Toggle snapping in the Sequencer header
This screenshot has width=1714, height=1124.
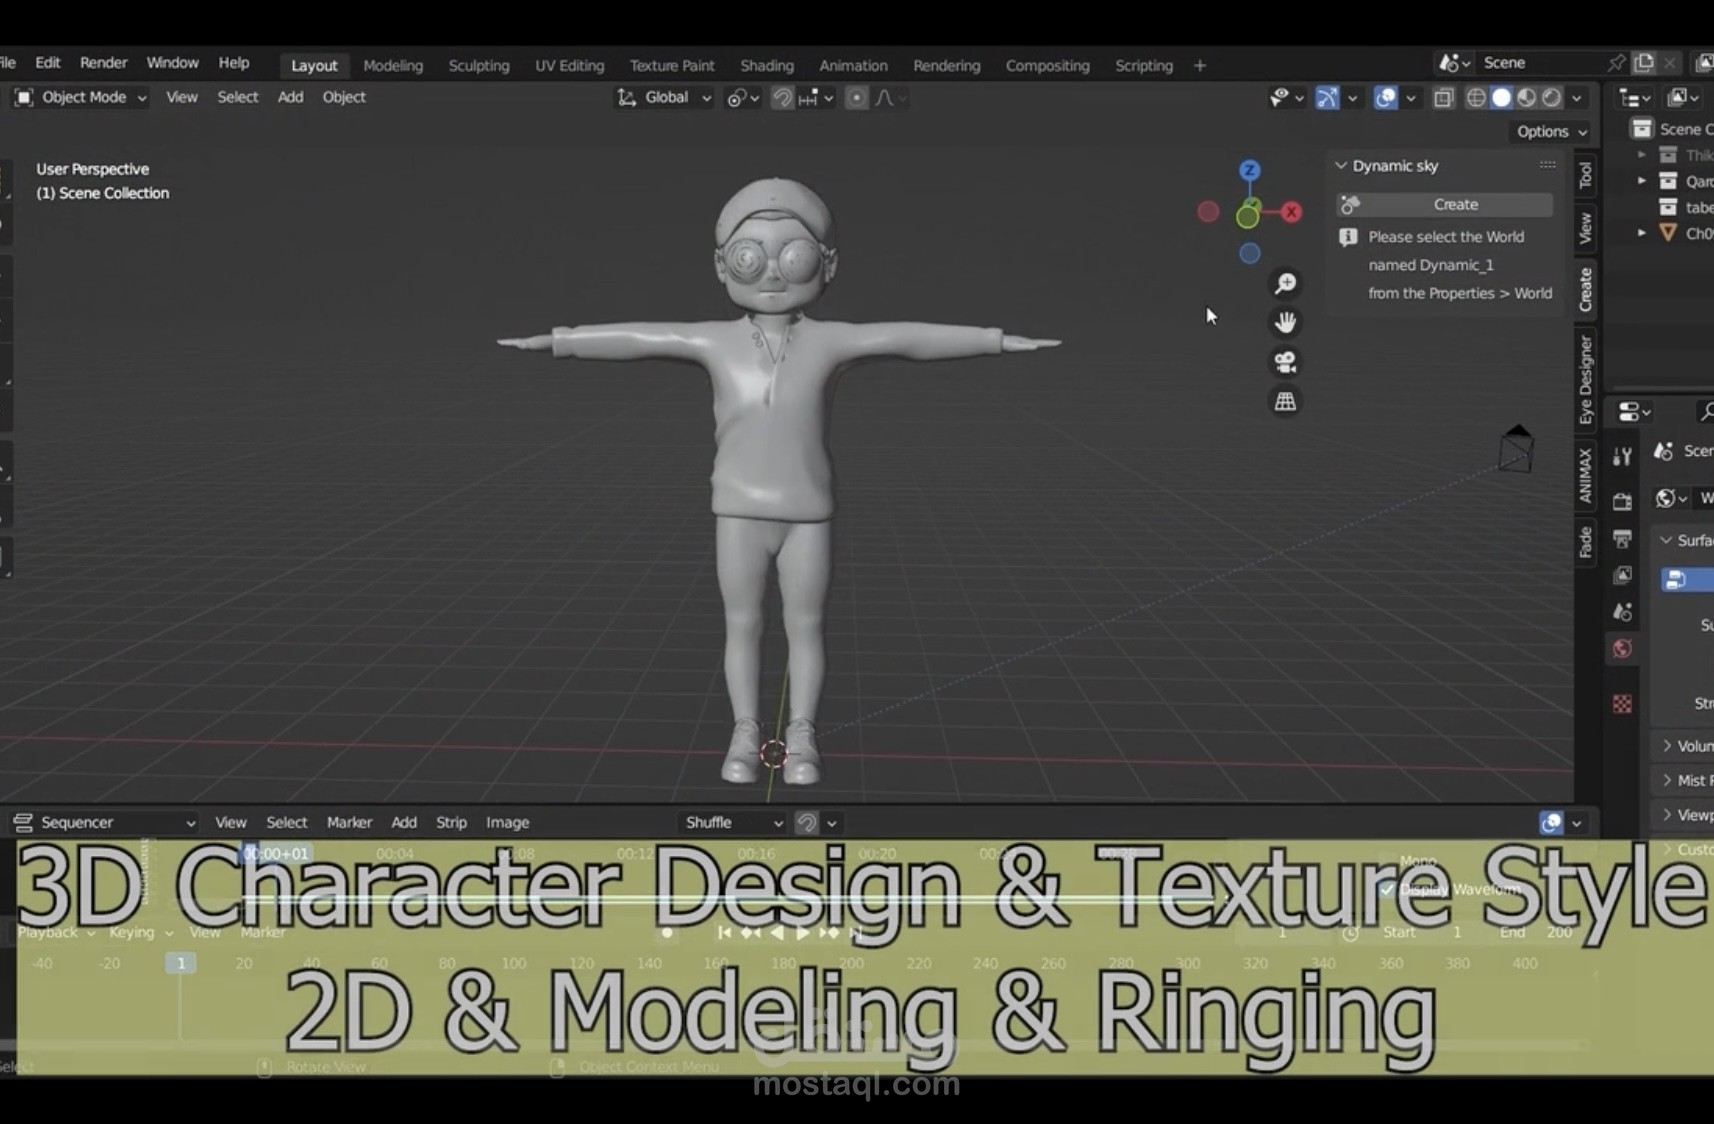tap(807, 823)
